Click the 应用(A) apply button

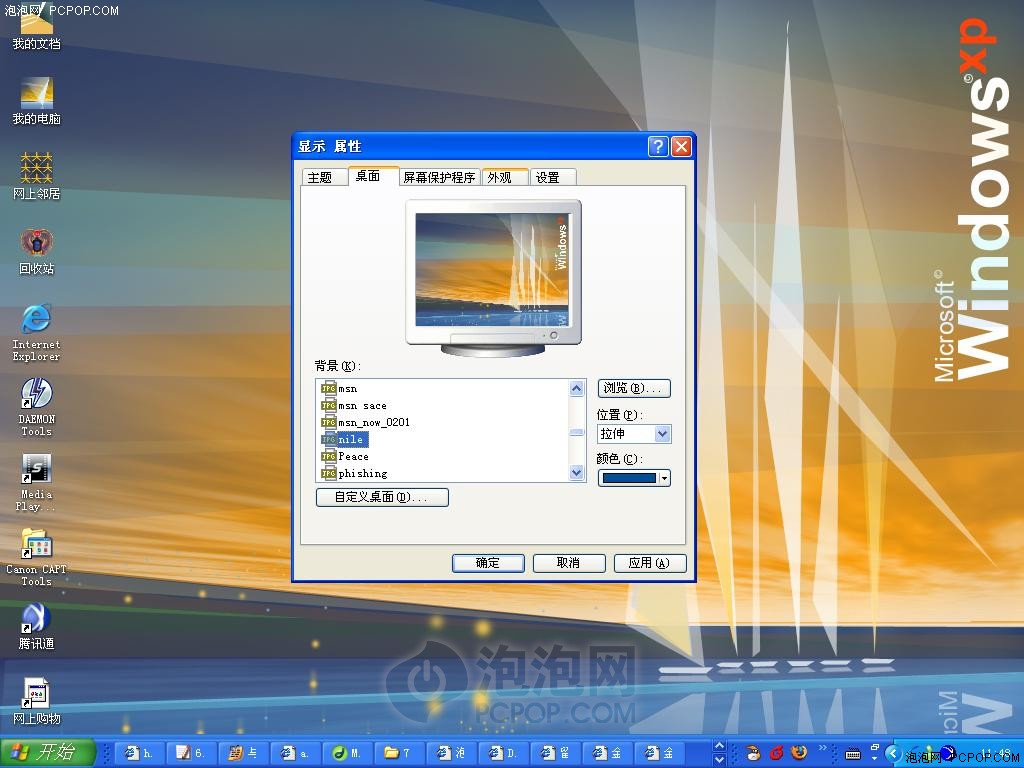click(x=650, y=563)
